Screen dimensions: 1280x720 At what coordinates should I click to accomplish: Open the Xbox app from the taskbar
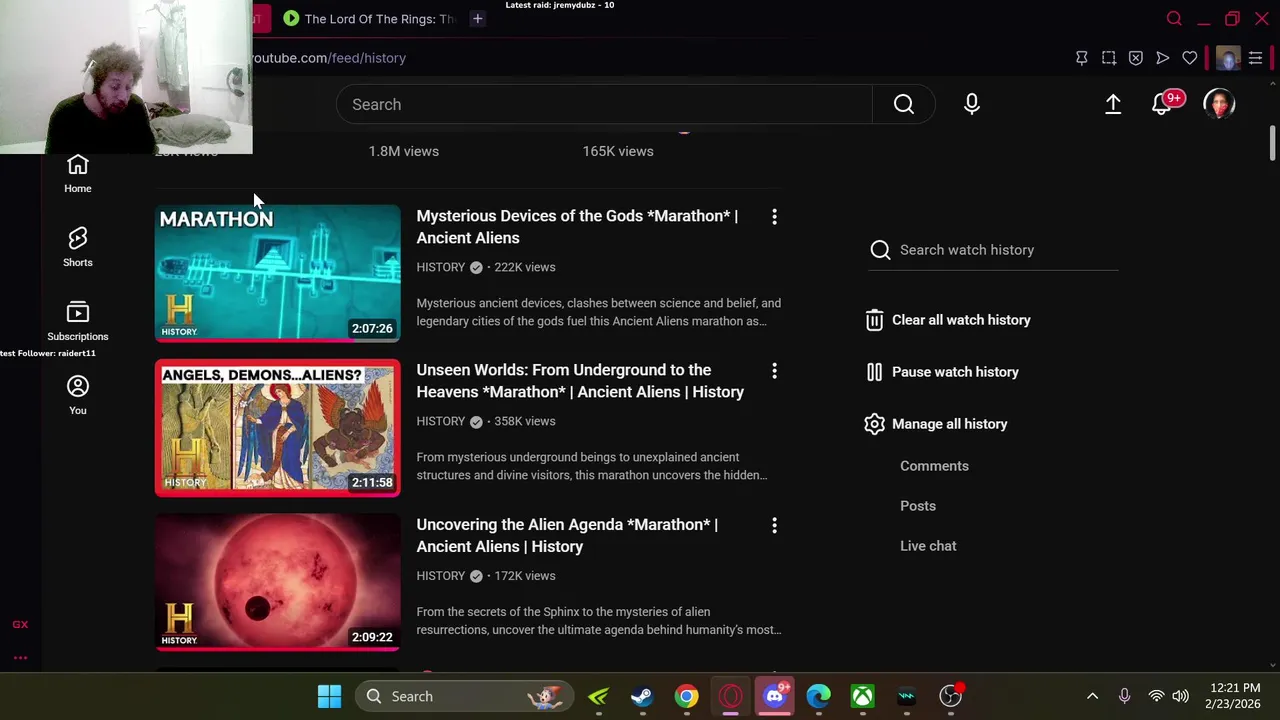coord(863,696)
